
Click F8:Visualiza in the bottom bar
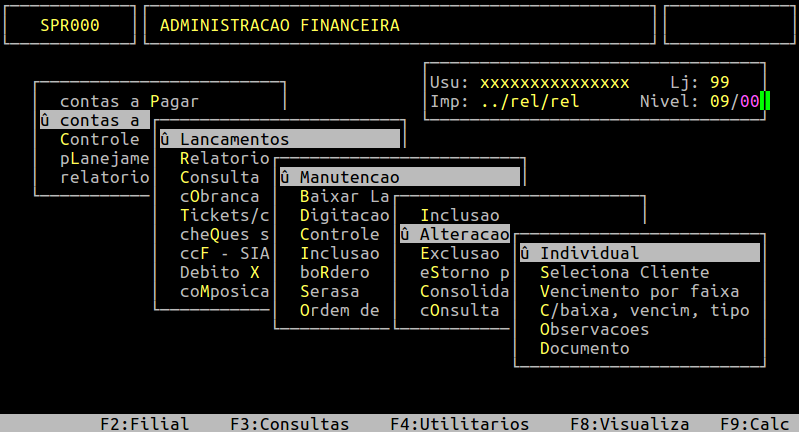click(629, 423)
